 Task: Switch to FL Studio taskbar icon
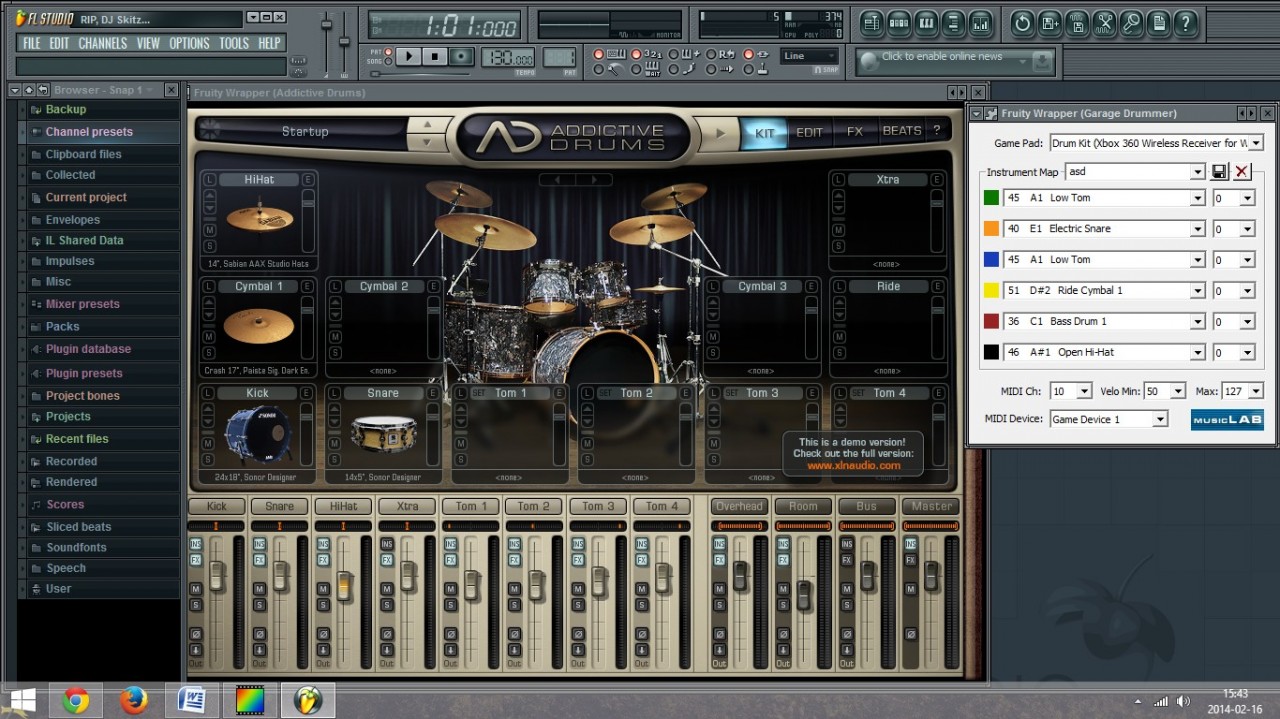(308, 700)
